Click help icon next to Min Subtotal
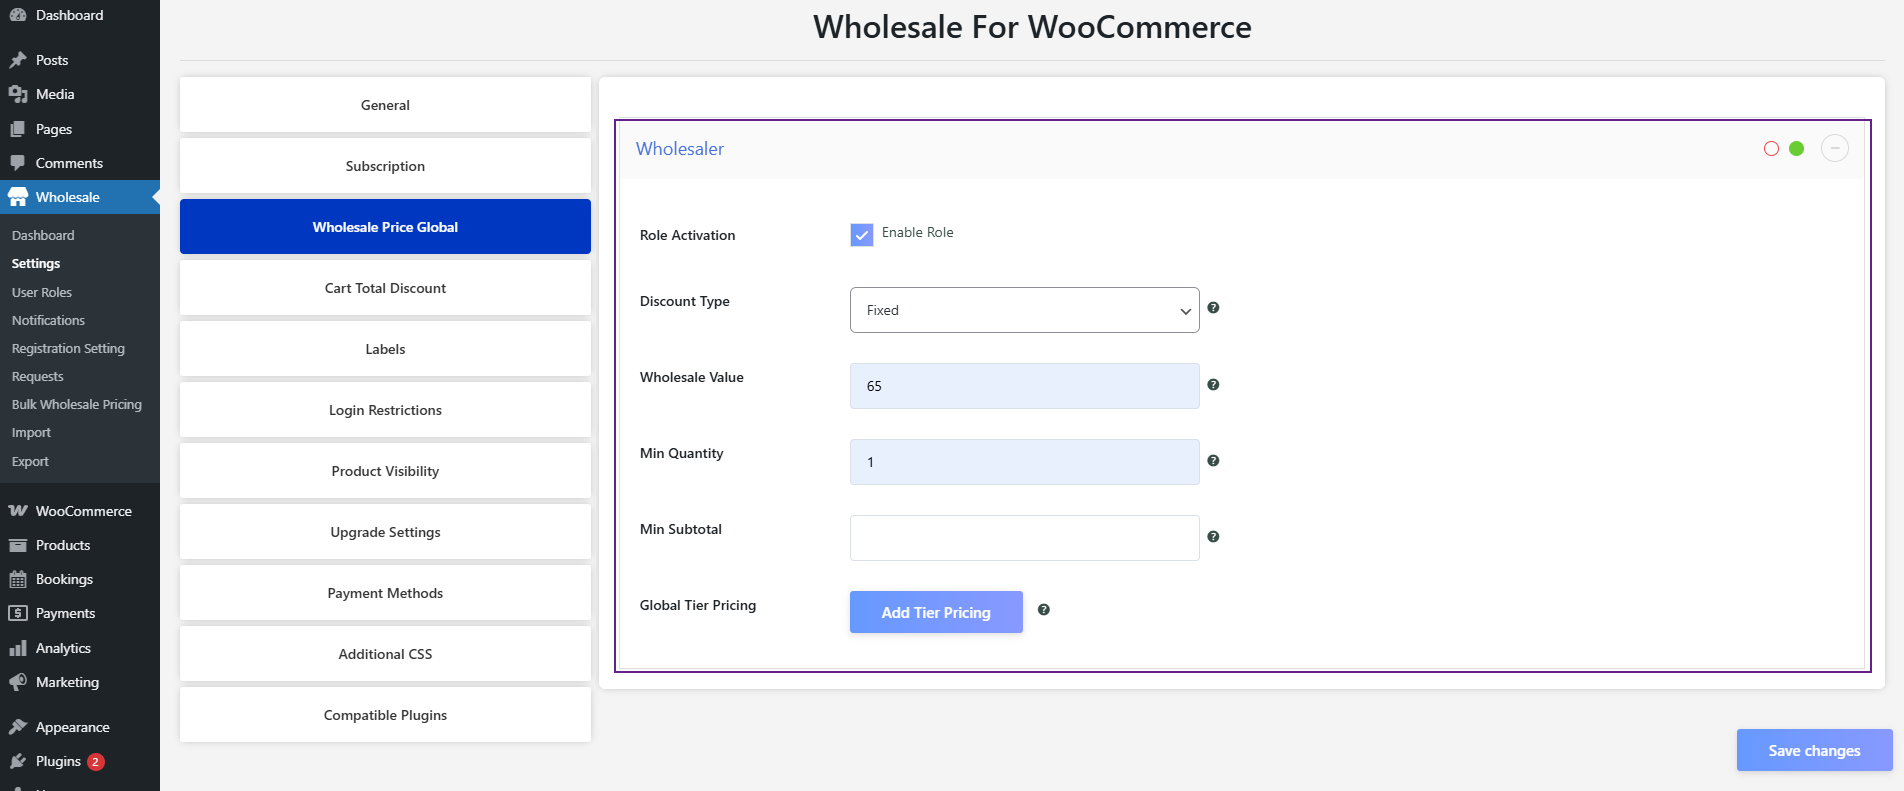Image resolution: width=1904 pixels, height=791 pixels. (1213, 537)
